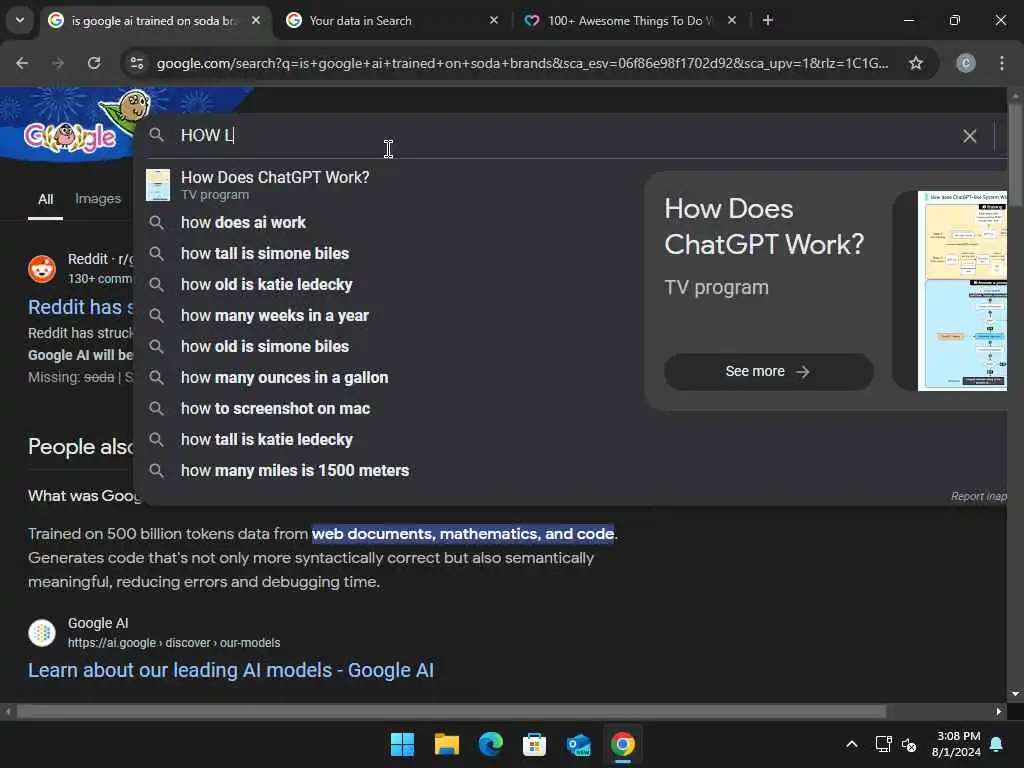
Task: Click the muted volume tray icon
Action: [x=908, y=744]
